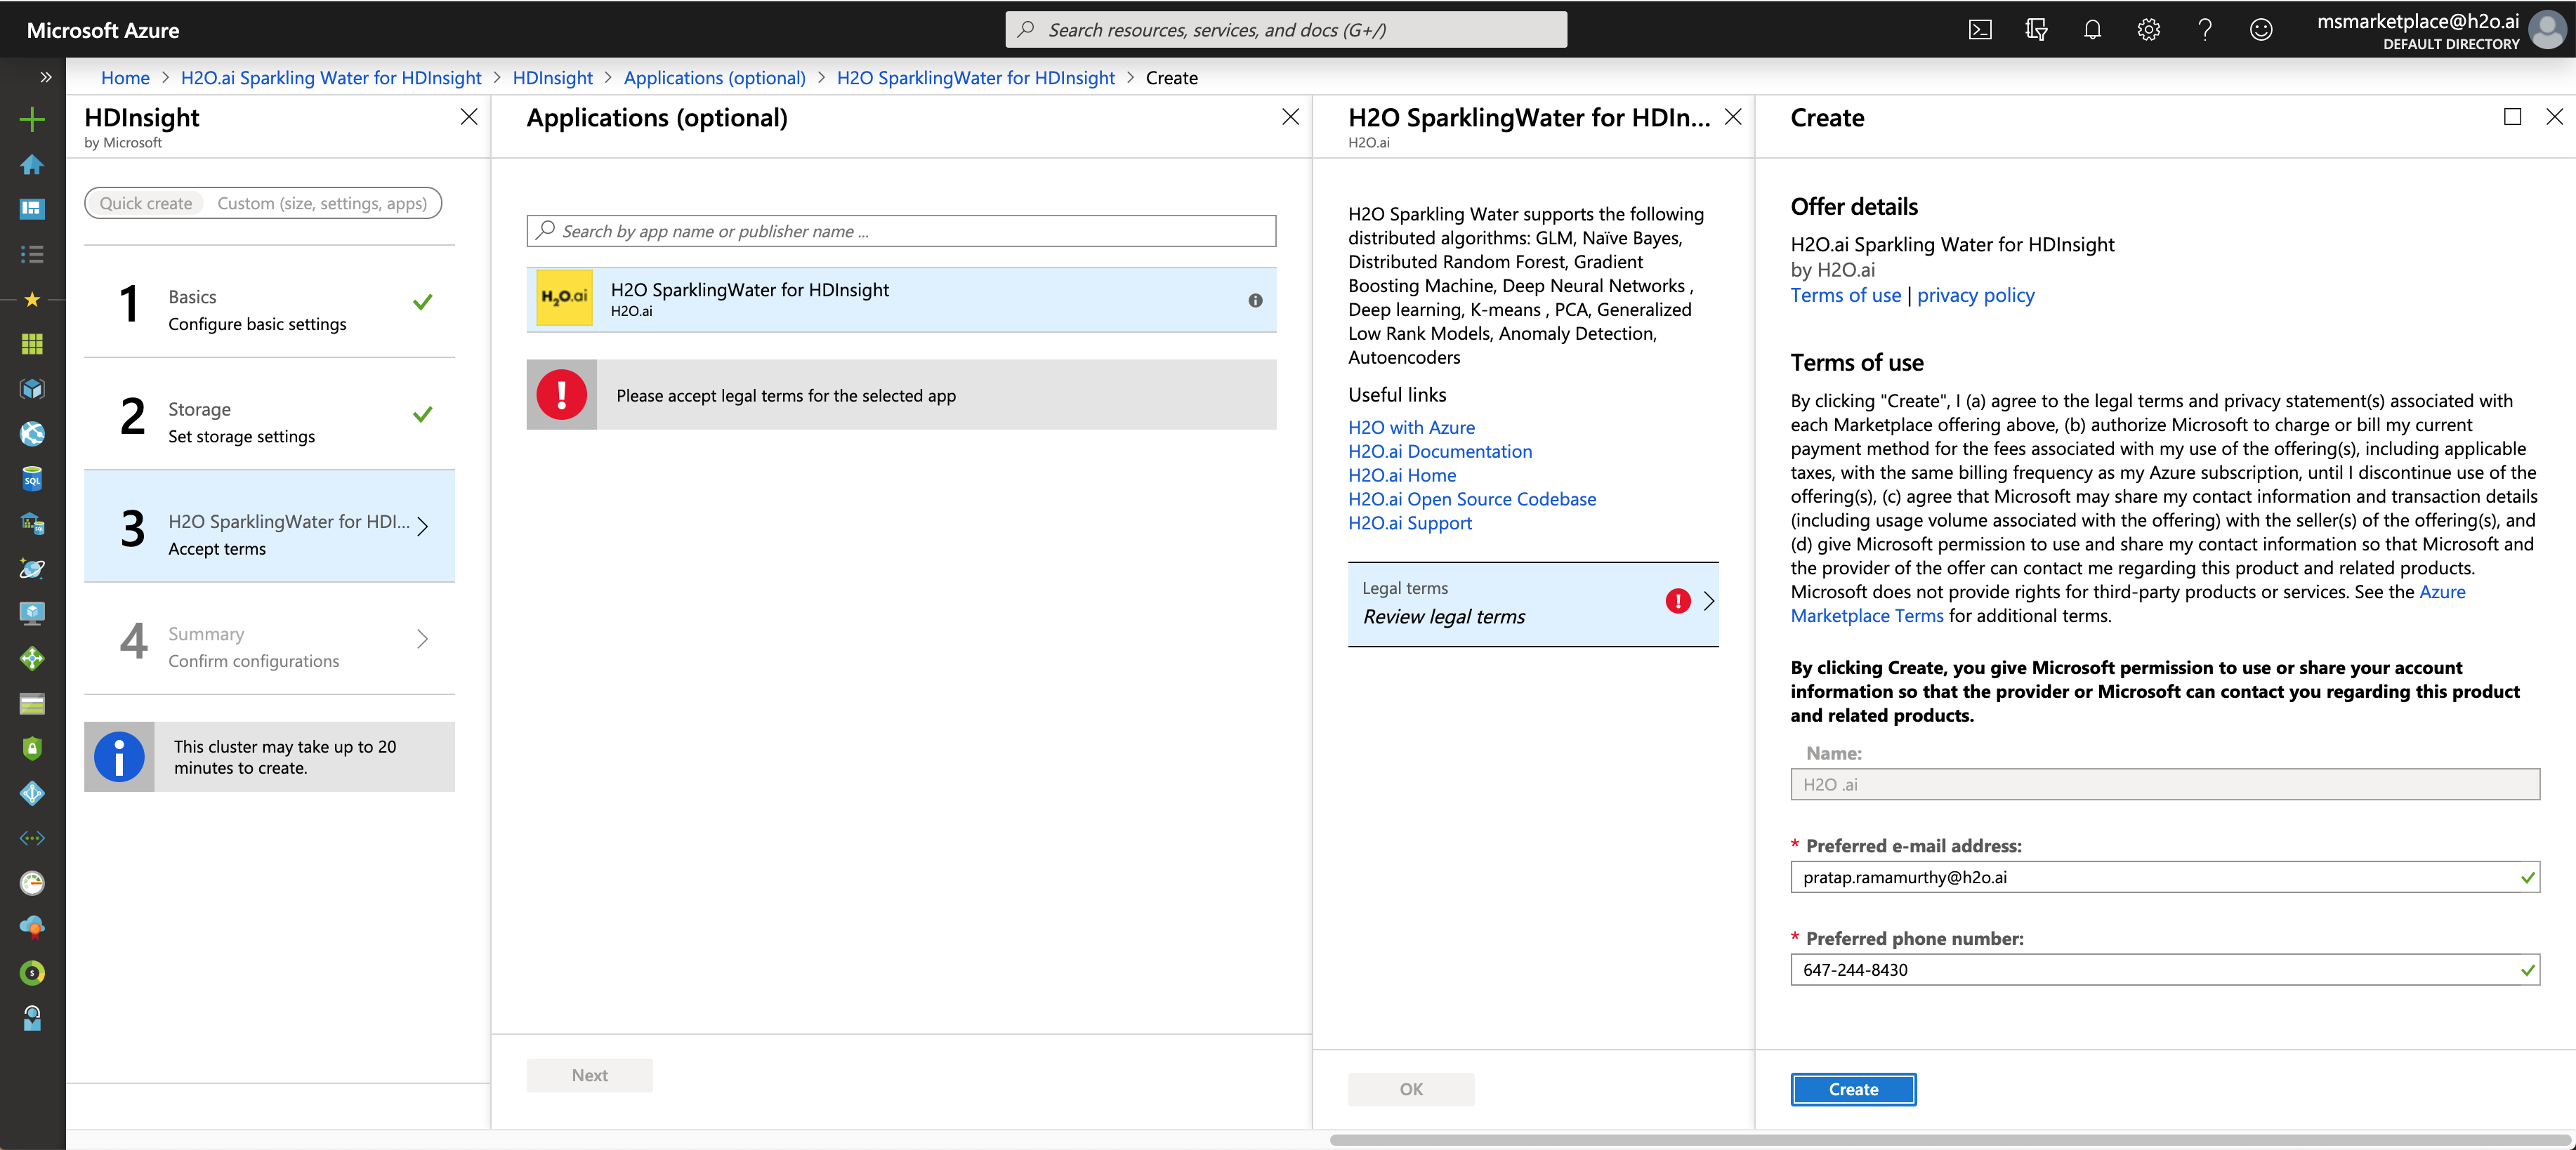
Task: Open directory and subscription filter icon
Action: [x=2036, y=30]
